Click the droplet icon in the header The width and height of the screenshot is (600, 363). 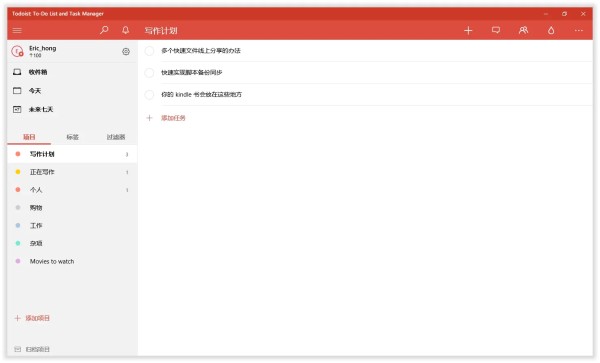[551, 30]
